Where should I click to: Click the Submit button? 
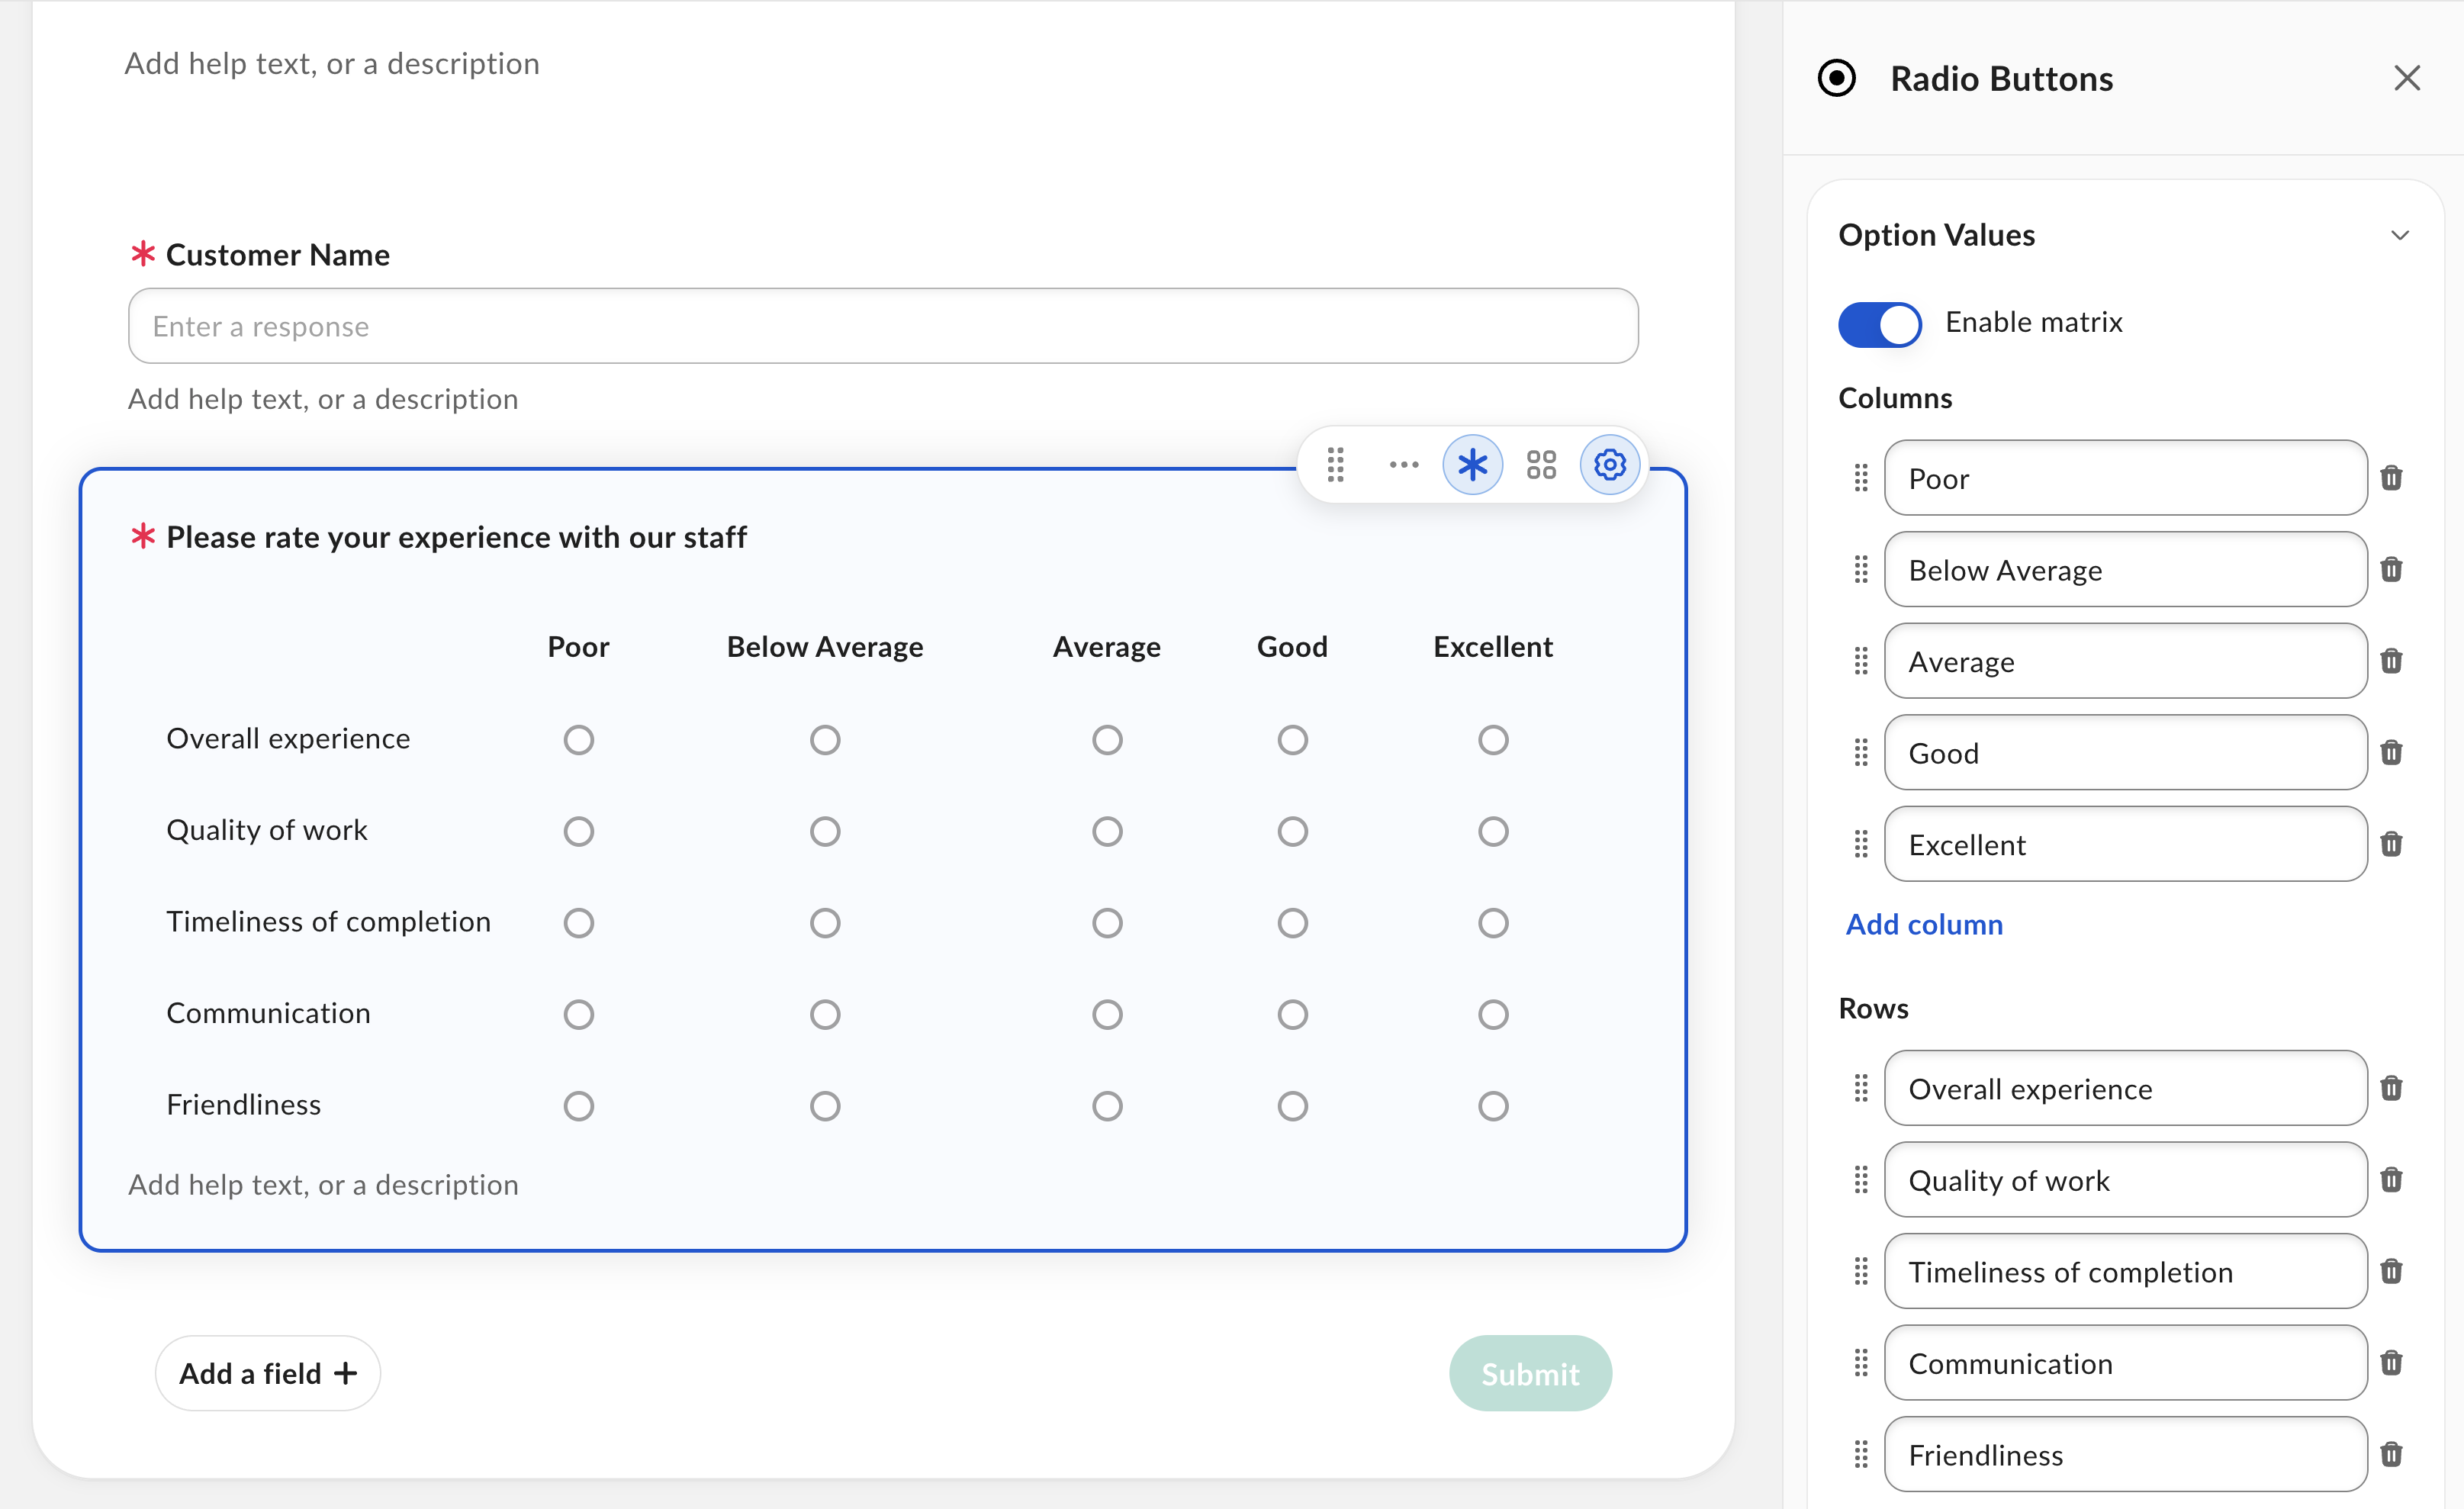click(1530, 1373)
